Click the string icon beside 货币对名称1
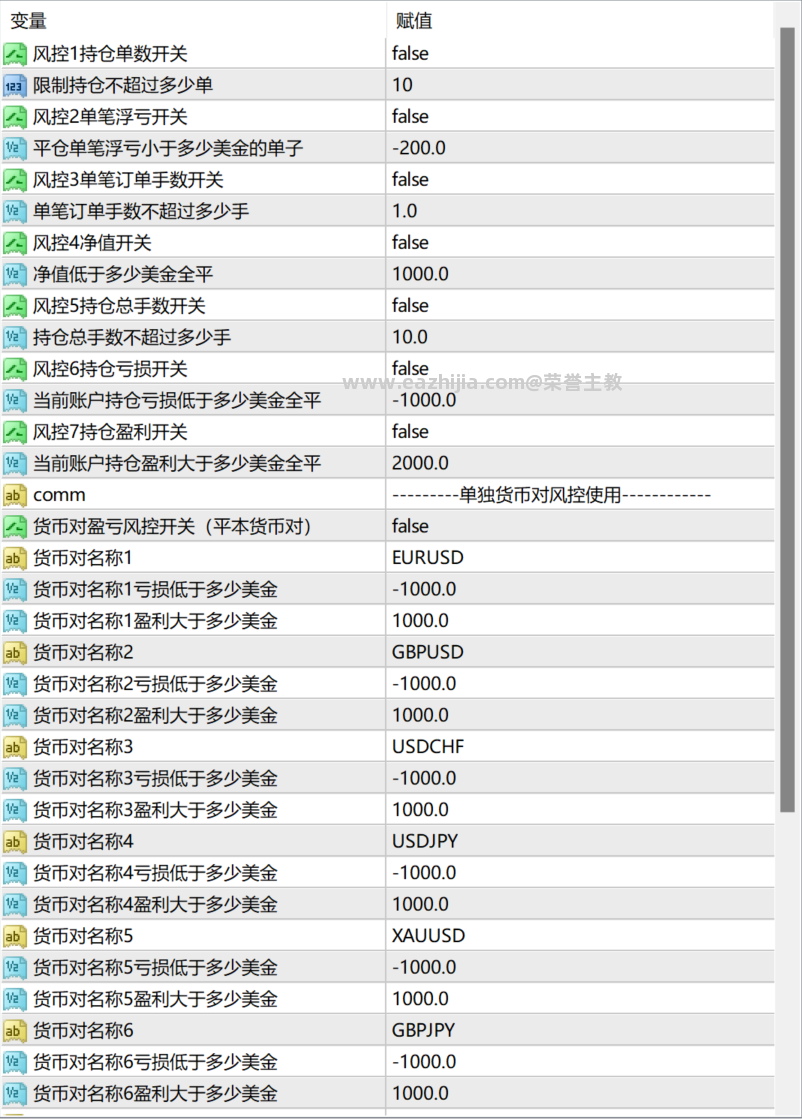The height and width of the screenshot is (1119, 802). (14, 558)
